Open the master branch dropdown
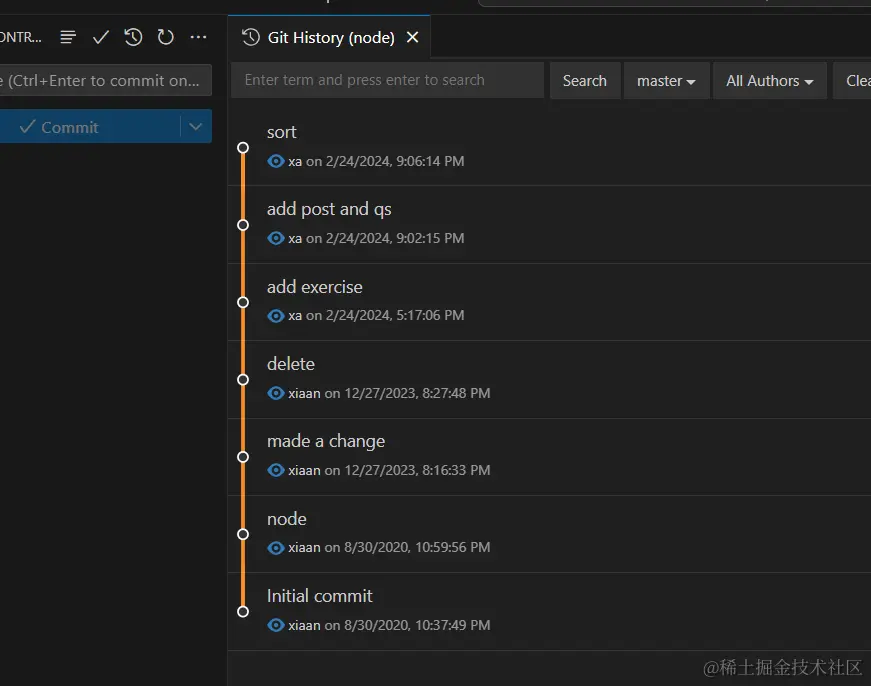The image size is (871, 686). coord(666,81)
